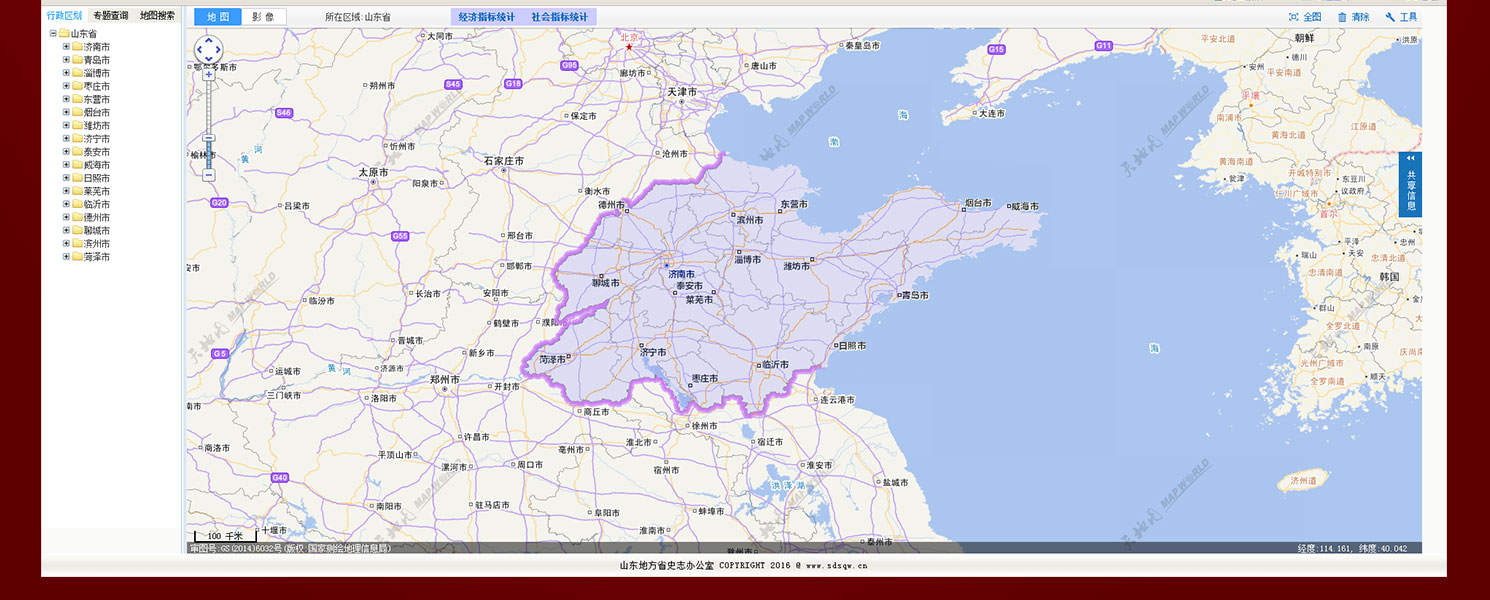Pan the map left with the navigation arrow
The height and width of the screenshot is (600, 1490).
[x=200, y=49]
